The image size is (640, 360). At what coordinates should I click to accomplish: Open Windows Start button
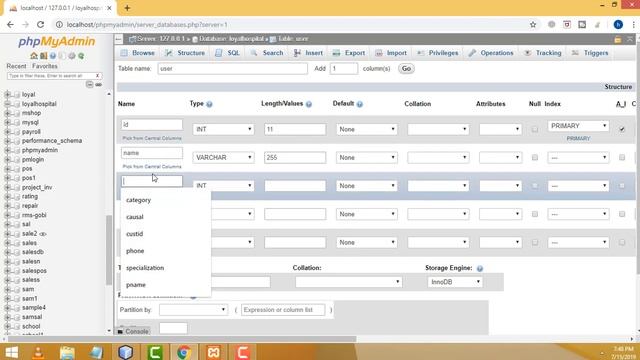(11, 352)
